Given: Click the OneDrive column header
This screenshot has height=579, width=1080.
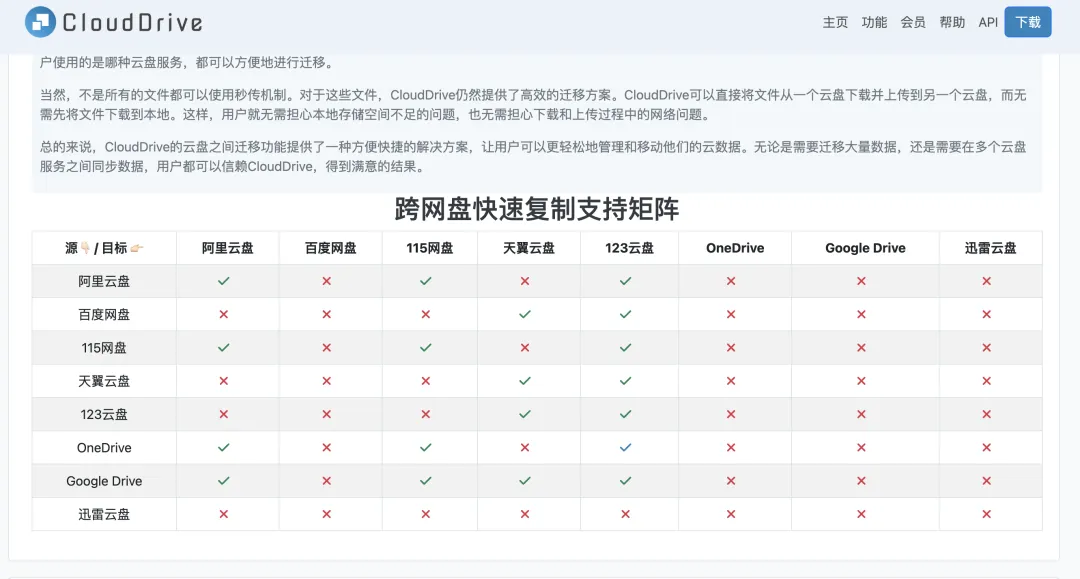Looking at the screenshot, I should (x=735, y=248).
